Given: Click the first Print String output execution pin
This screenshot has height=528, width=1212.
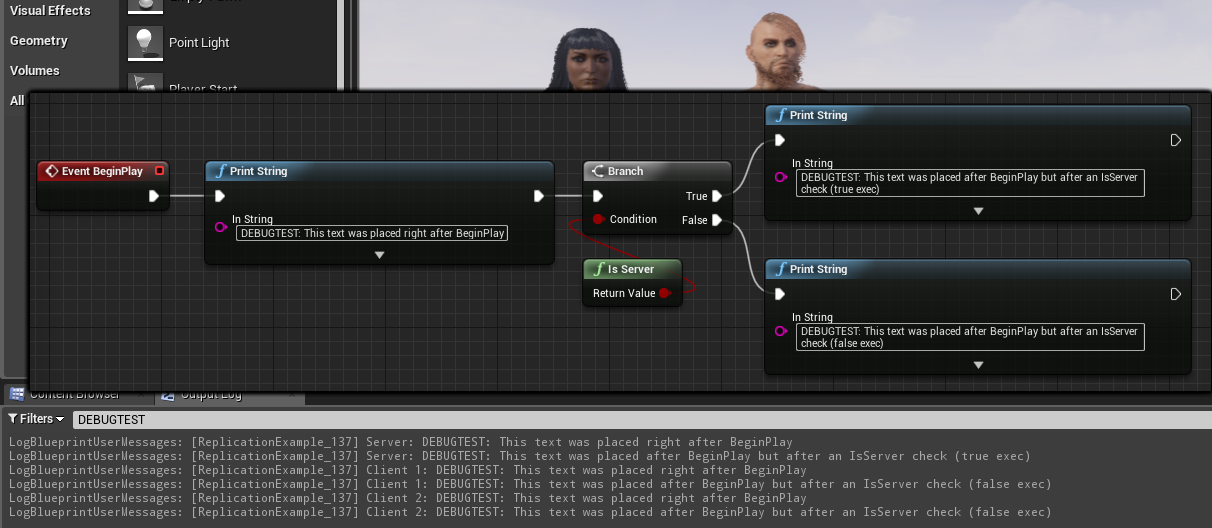Looking at the screenshot, I should (538, 196).
